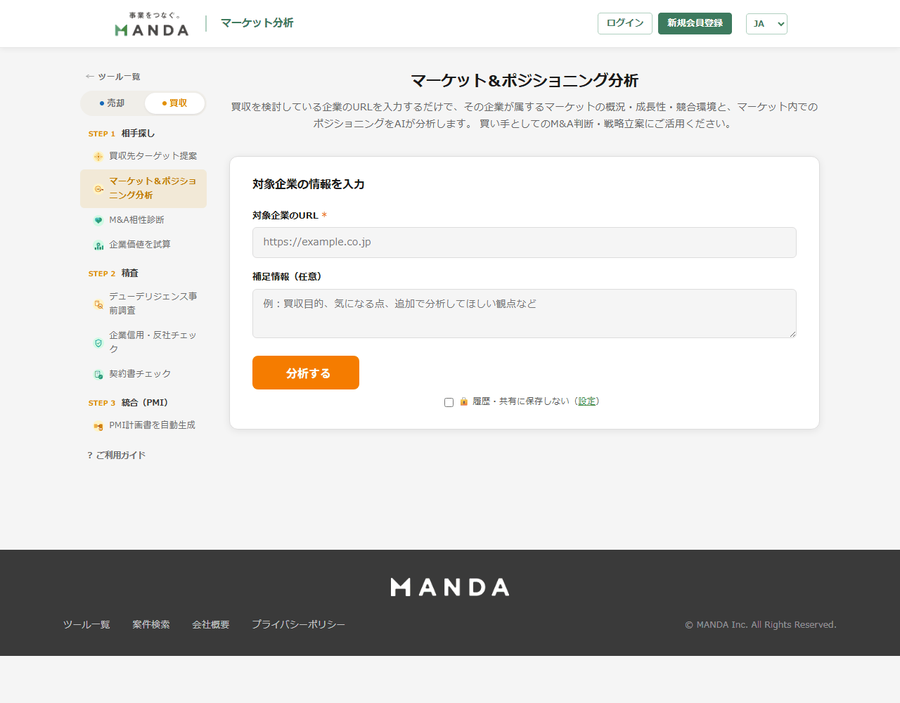The height and width of the screenshot is (703, 900).
Task: Grab textarea resize handle corner
Action: (793, 334)
